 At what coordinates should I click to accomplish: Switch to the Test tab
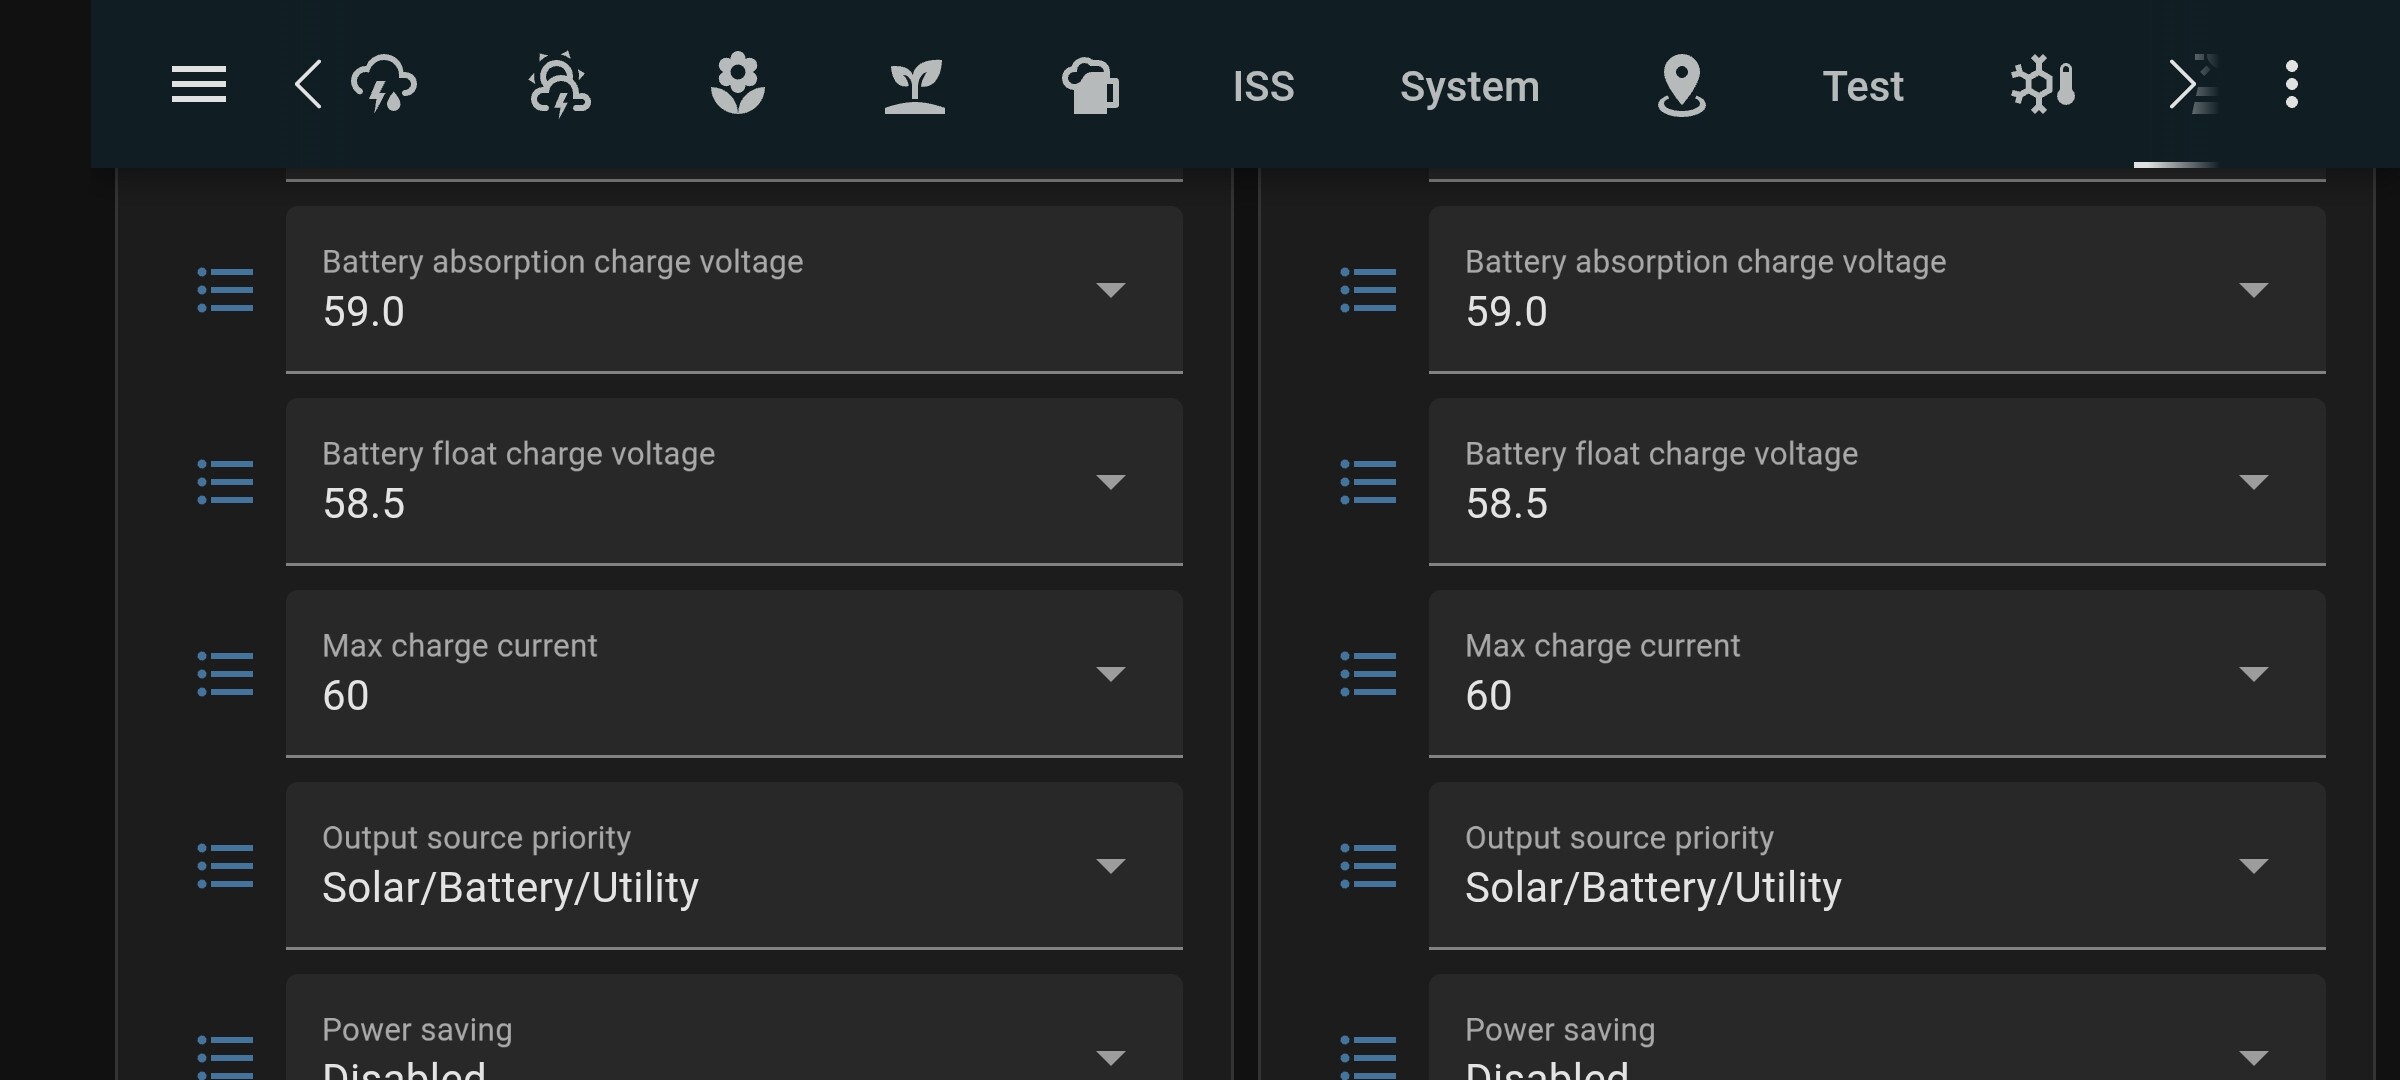tap(1862, 86)
